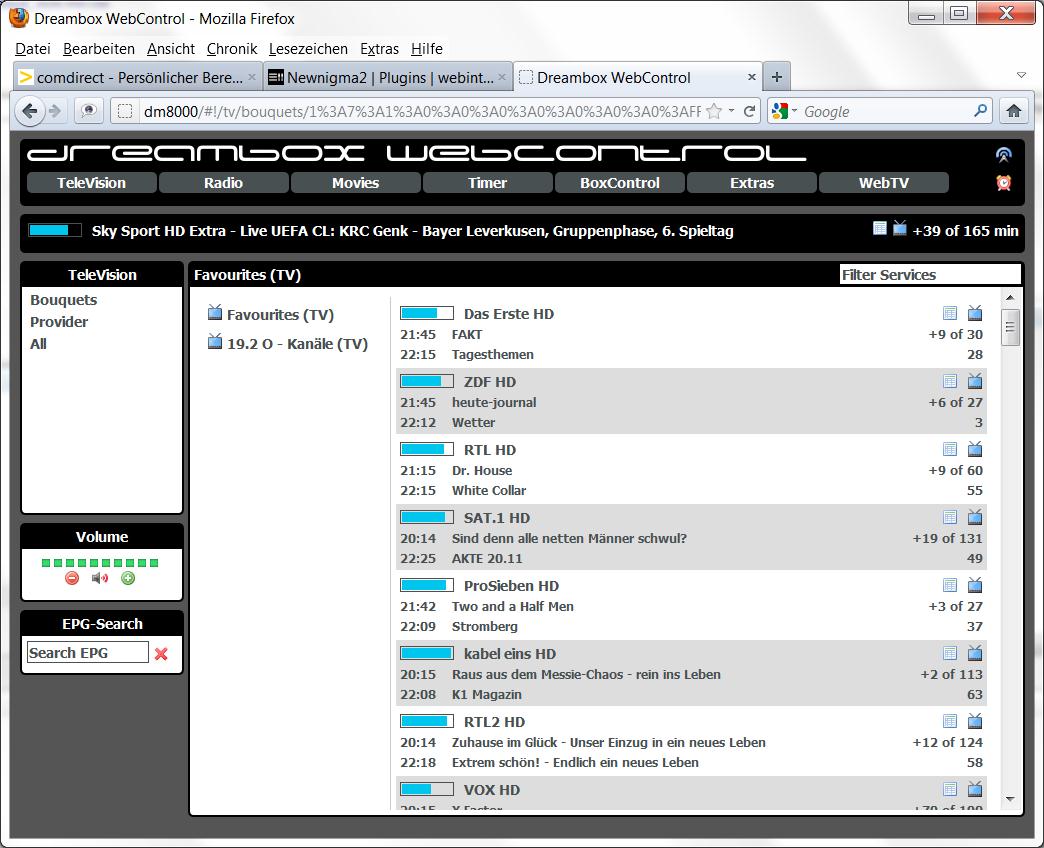
Task: Clear EPG search with red X
Action: (x=161, y=654)
